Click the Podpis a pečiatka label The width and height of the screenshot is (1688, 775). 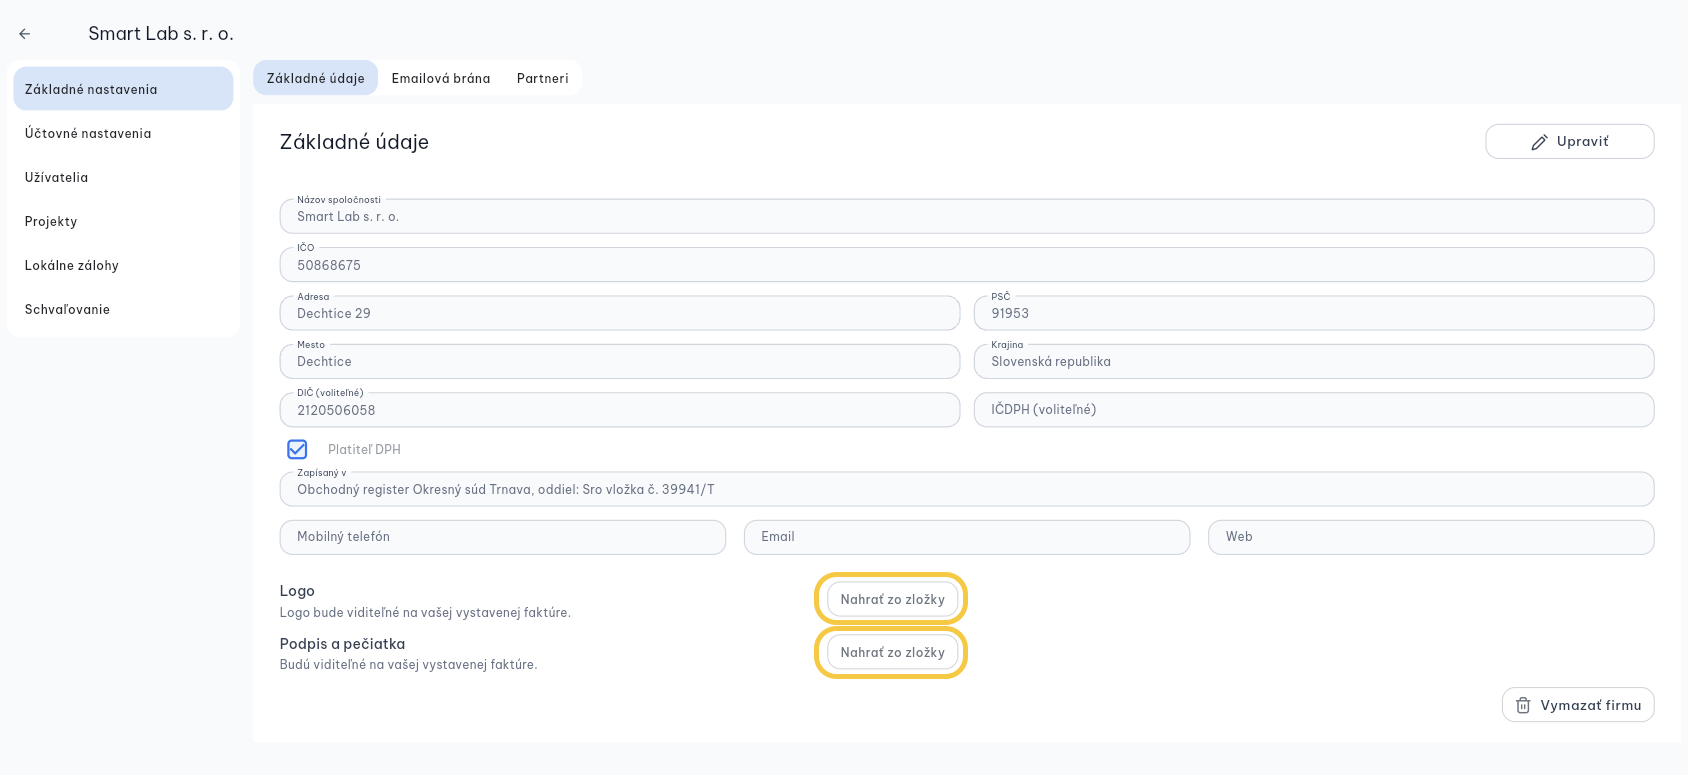click(342, 644)
